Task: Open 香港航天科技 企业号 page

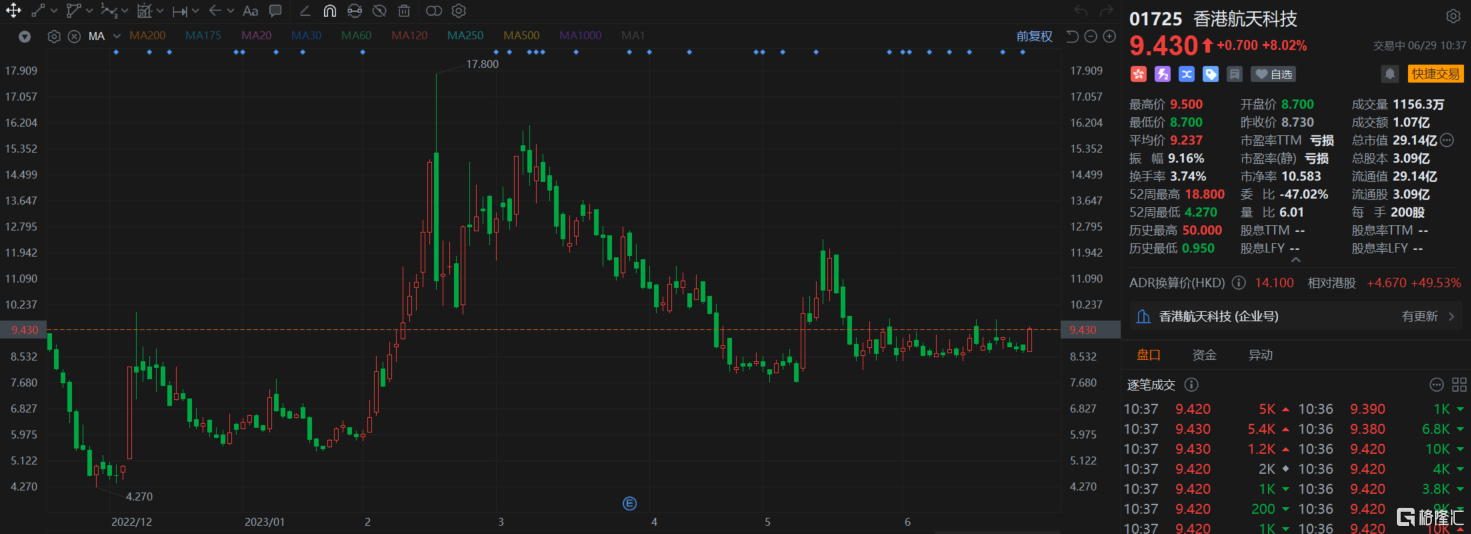Action: [1295, 316]
